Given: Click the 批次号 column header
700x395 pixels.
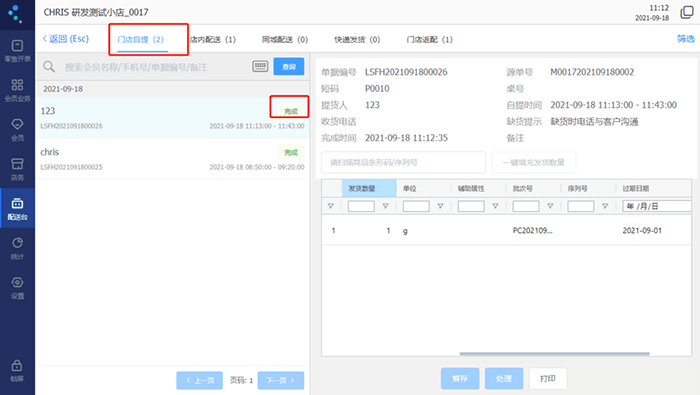Looking at the screenshot, I should tap(533, 188).
